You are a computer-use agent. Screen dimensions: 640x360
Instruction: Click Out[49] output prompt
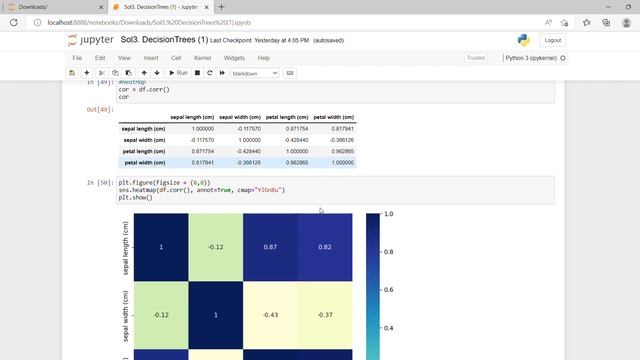tap(100, 109)
